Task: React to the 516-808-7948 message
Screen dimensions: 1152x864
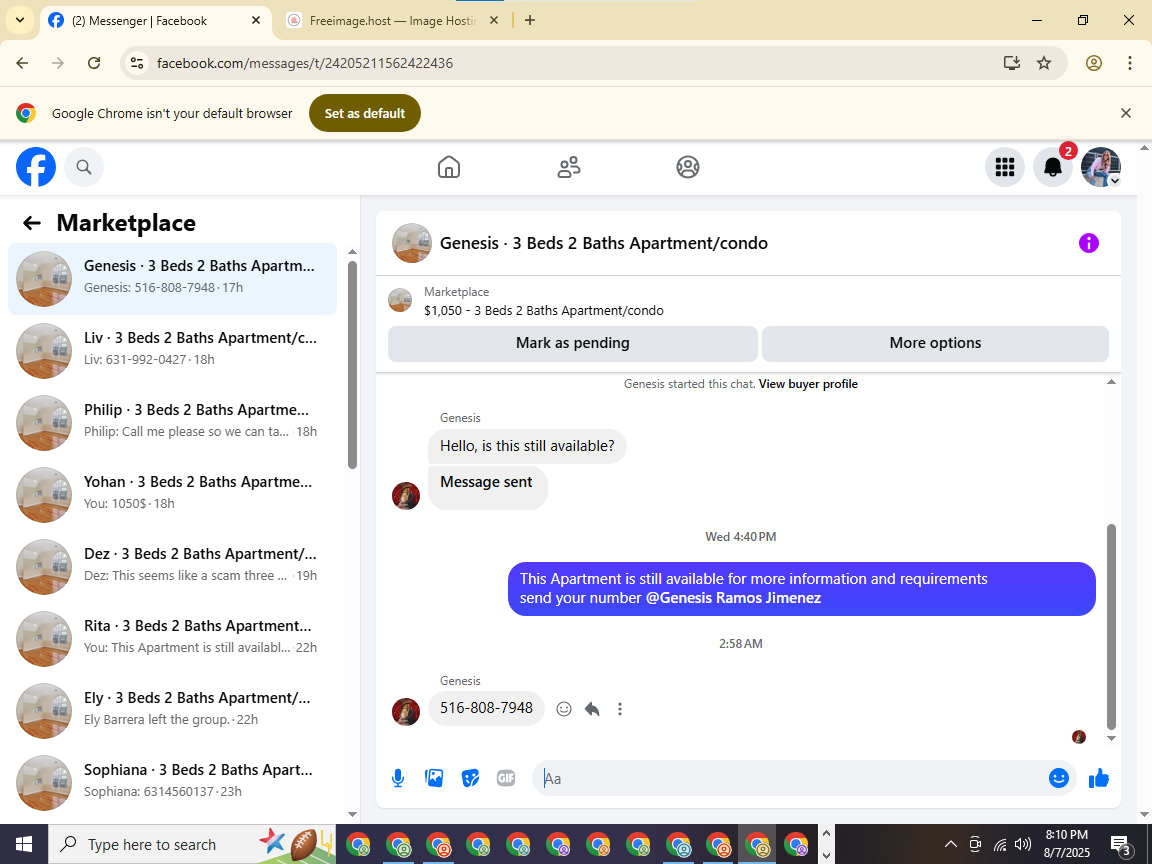Action: (564, 709)
